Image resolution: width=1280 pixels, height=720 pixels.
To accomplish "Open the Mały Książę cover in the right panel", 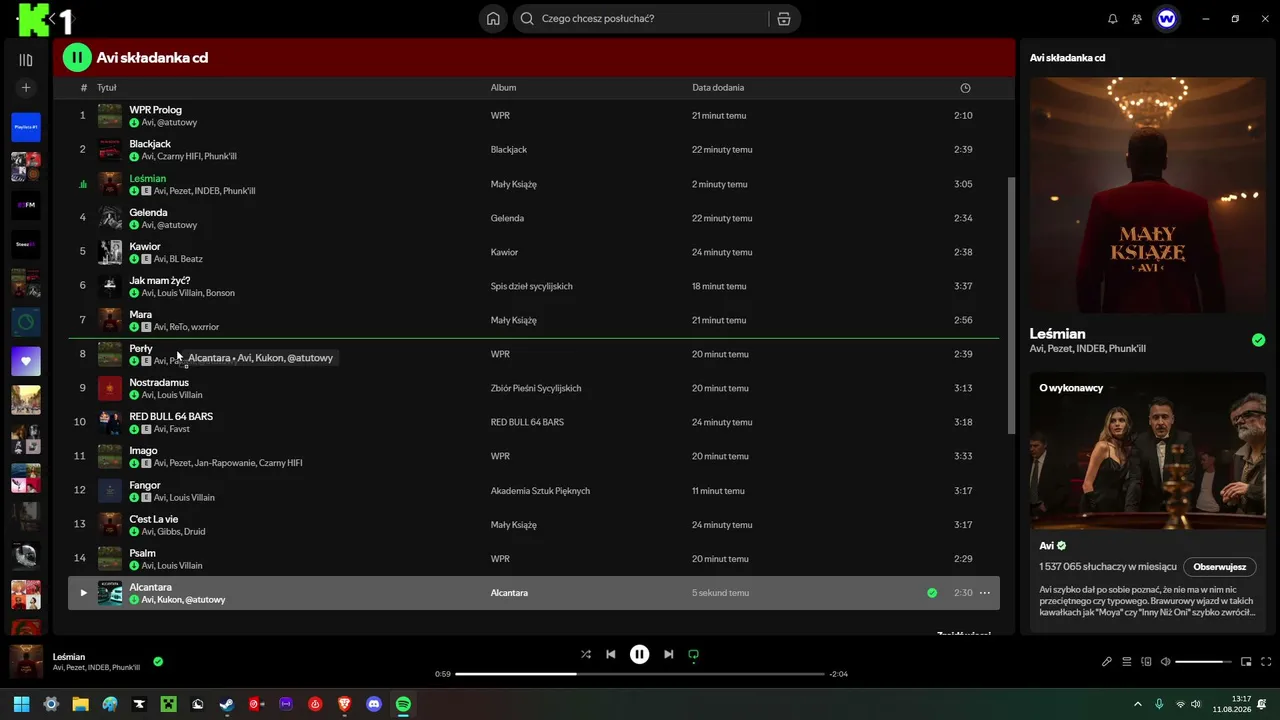I will coord(1148,195).
